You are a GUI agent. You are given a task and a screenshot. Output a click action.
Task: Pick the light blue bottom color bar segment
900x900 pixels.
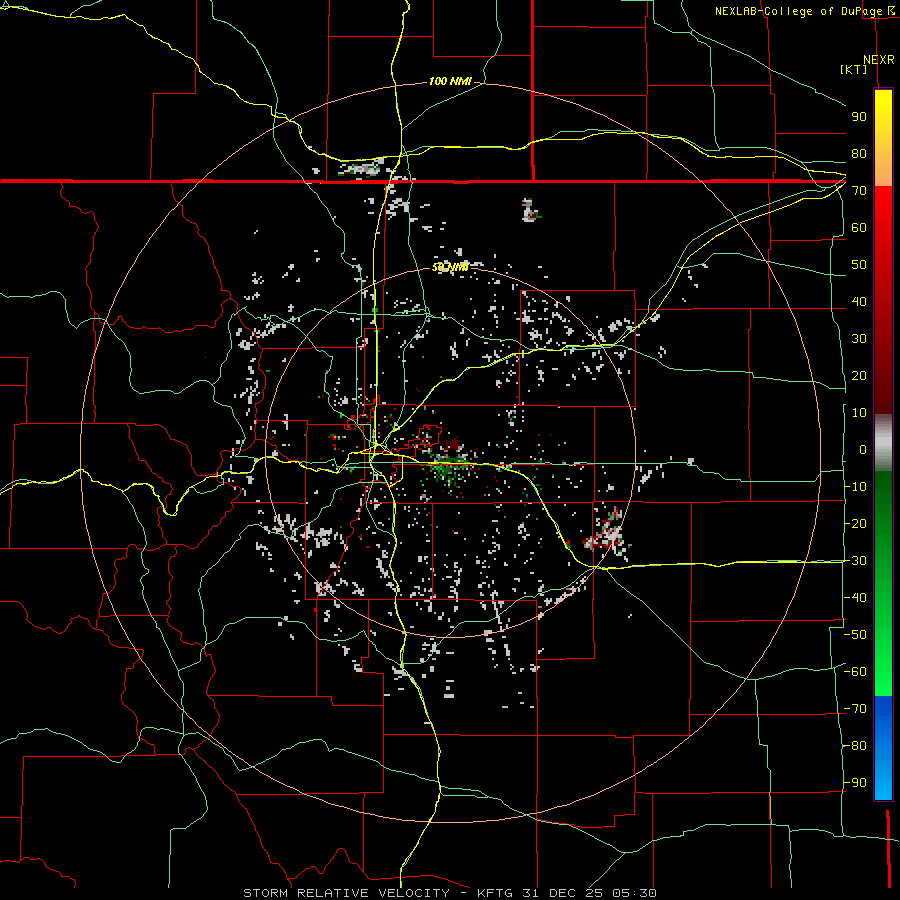point(883,781)
